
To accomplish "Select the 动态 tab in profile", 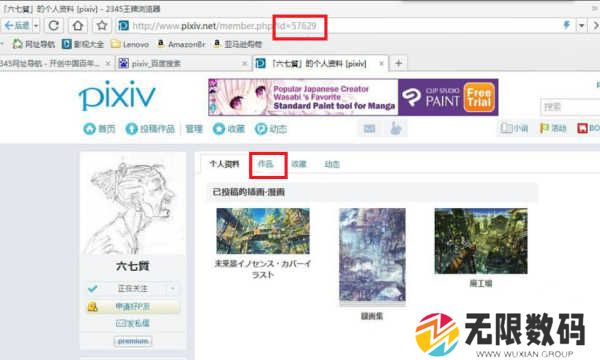I will point(332,164).
